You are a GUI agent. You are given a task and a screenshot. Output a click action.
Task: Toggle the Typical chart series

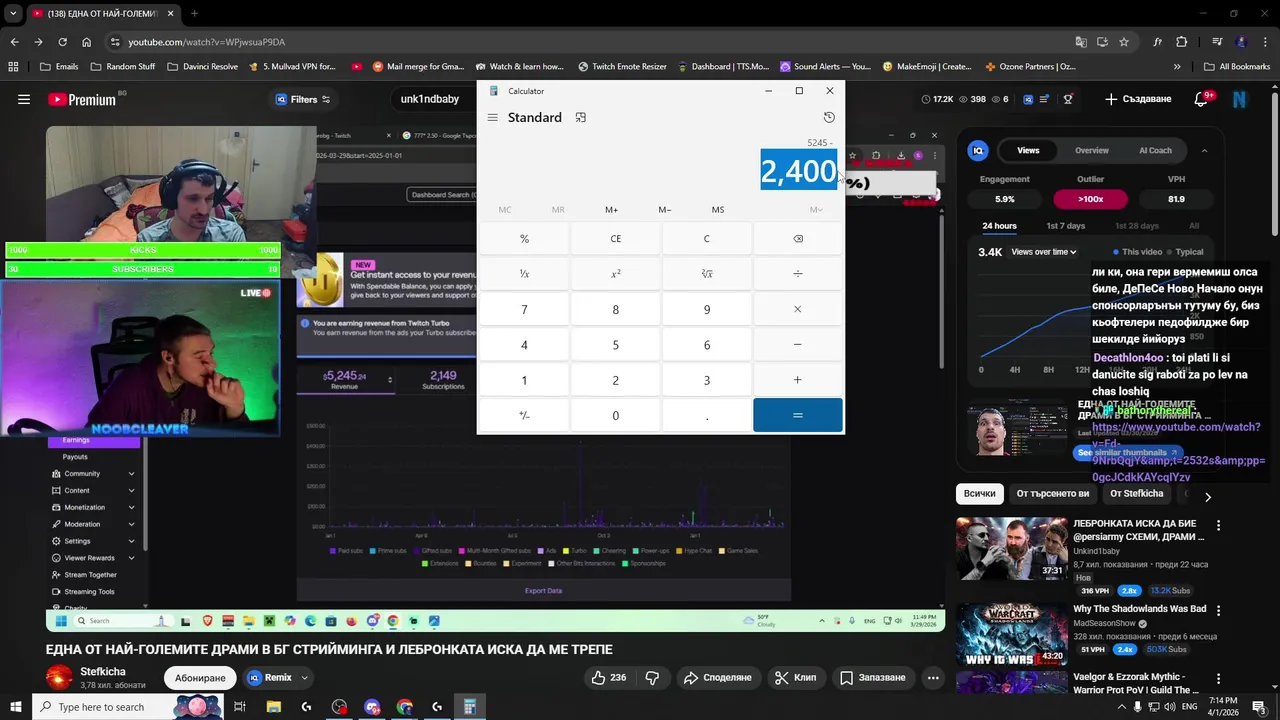[1185, 252]
